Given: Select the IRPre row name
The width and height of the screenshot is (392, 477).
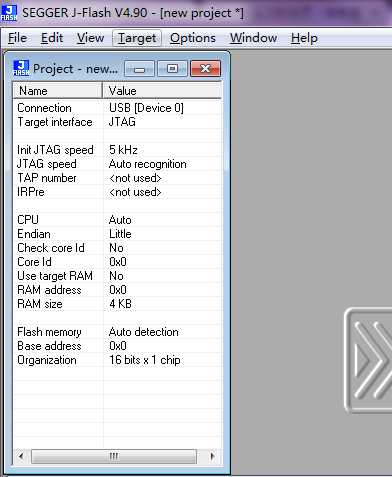Looking at the screenshot, I should [x=31, y=192].
